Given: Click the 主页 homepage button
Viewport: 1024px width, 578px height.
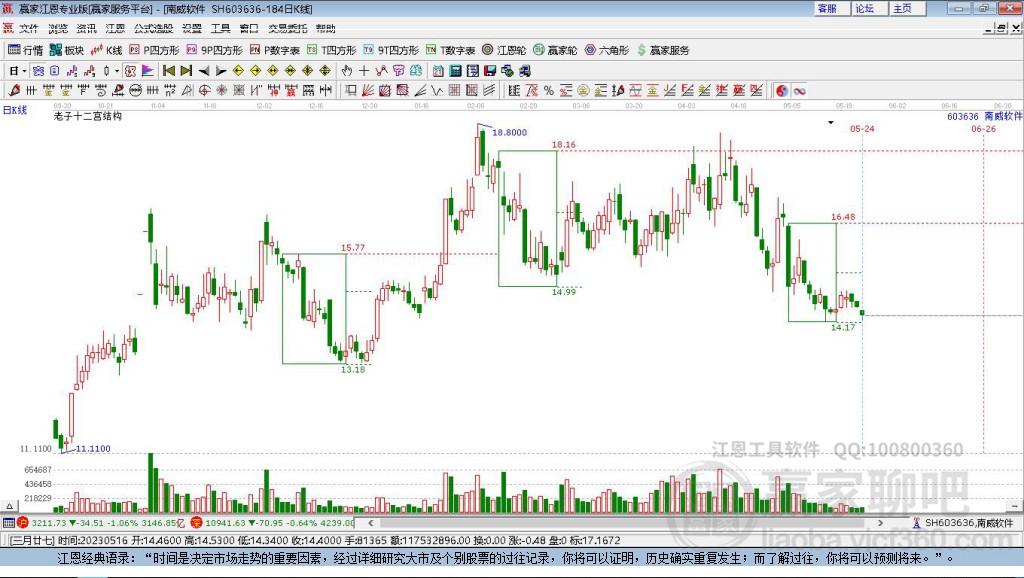Looking at the screenshot, I should [x=906, y=8].
